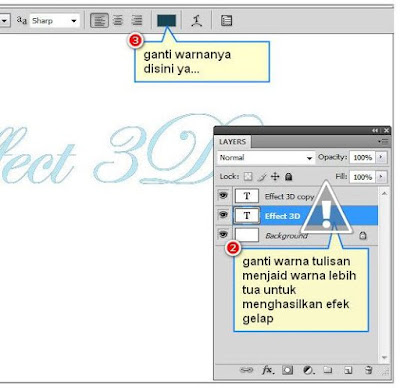Toggle Lock all padlock icon
Image resolution: width=400 pixels, height=388 pixels.
(289, 176)
